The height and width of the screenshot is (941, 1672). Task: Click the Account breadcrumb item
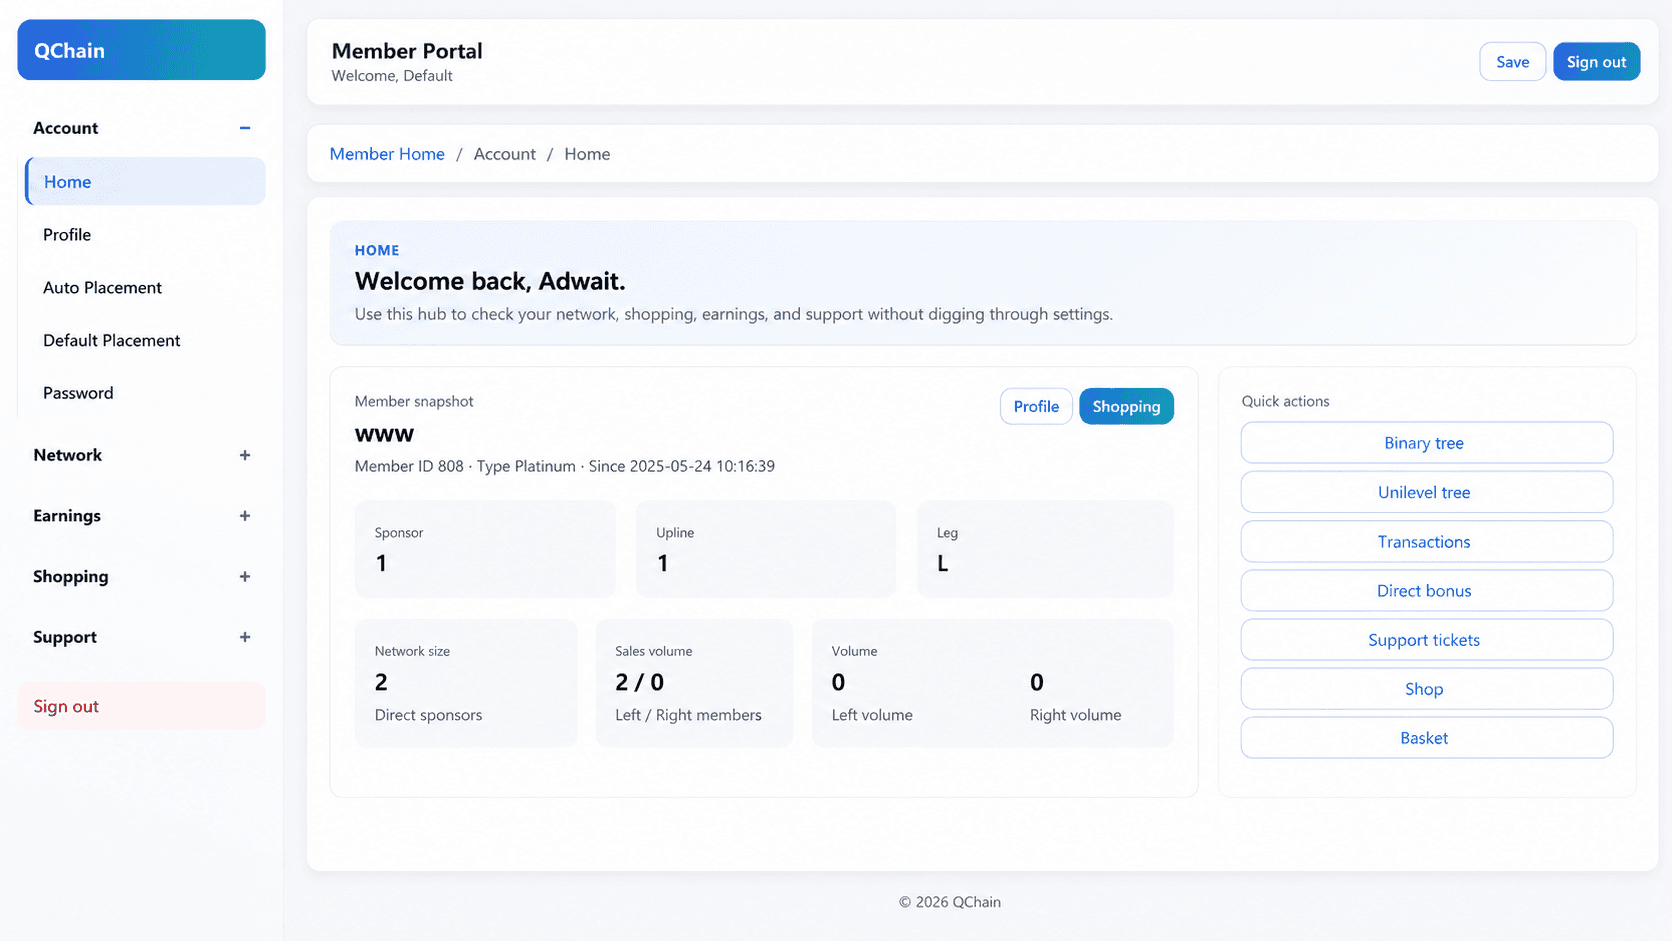(504, 154)
